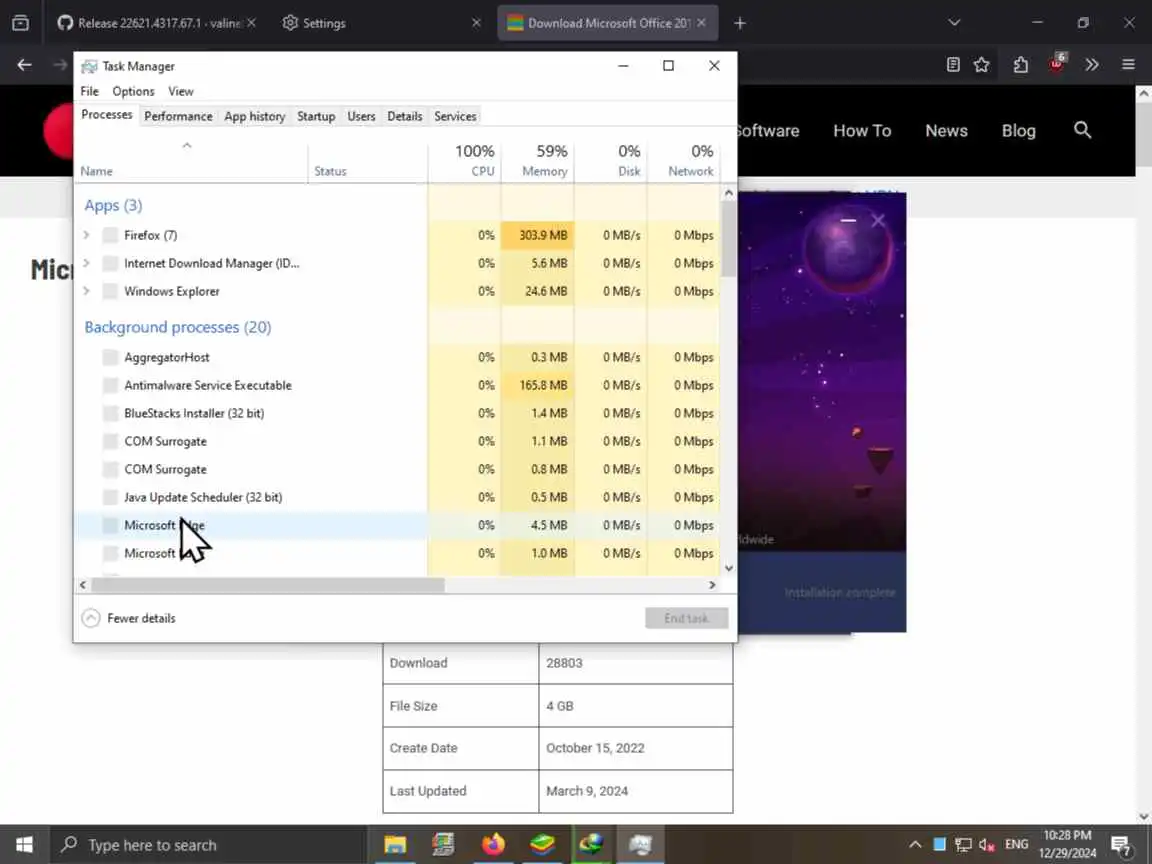Open Firefox from the taskbar
The width and height of the screenshot is (1152, 864).
point(493,845)
